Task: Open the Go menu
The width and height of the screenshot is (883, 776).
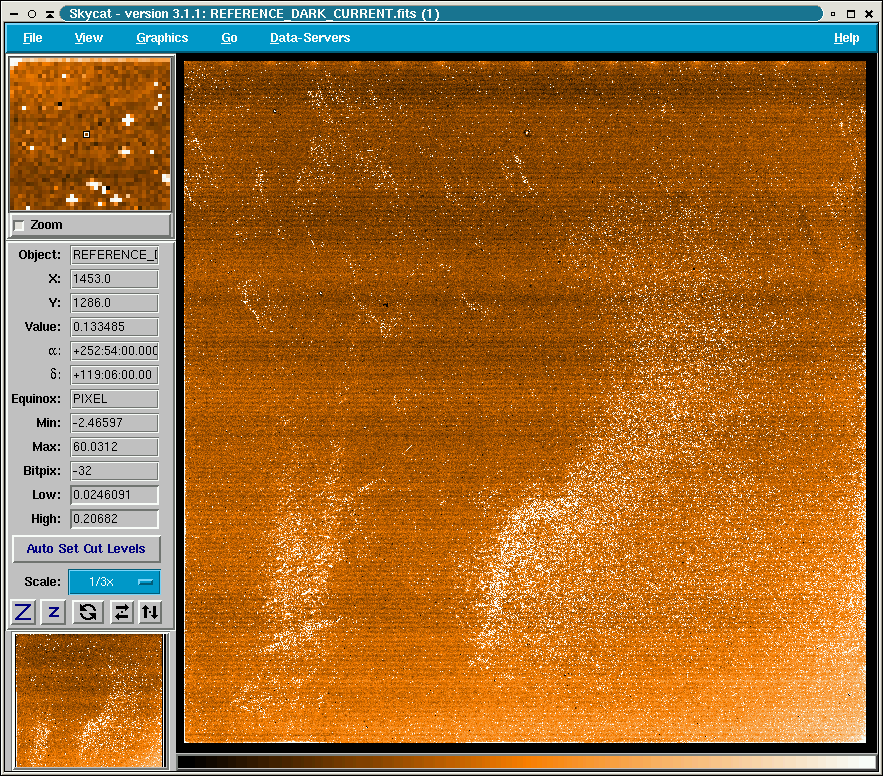Action: (x=229, y=38)
